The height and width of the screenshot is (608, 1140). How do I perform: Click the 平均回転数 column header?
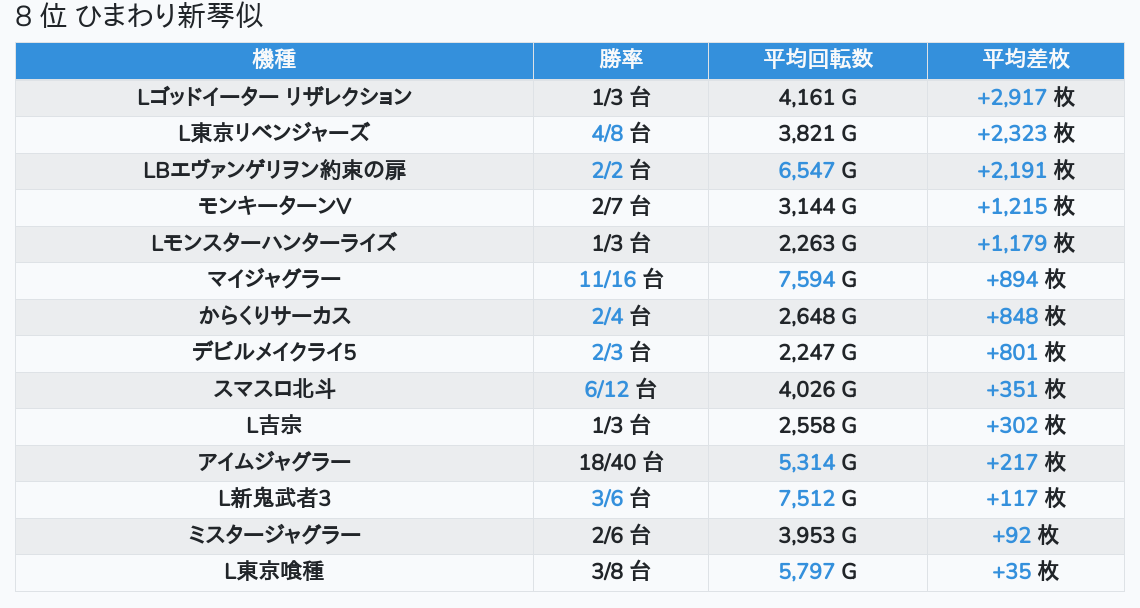point(817,60)
